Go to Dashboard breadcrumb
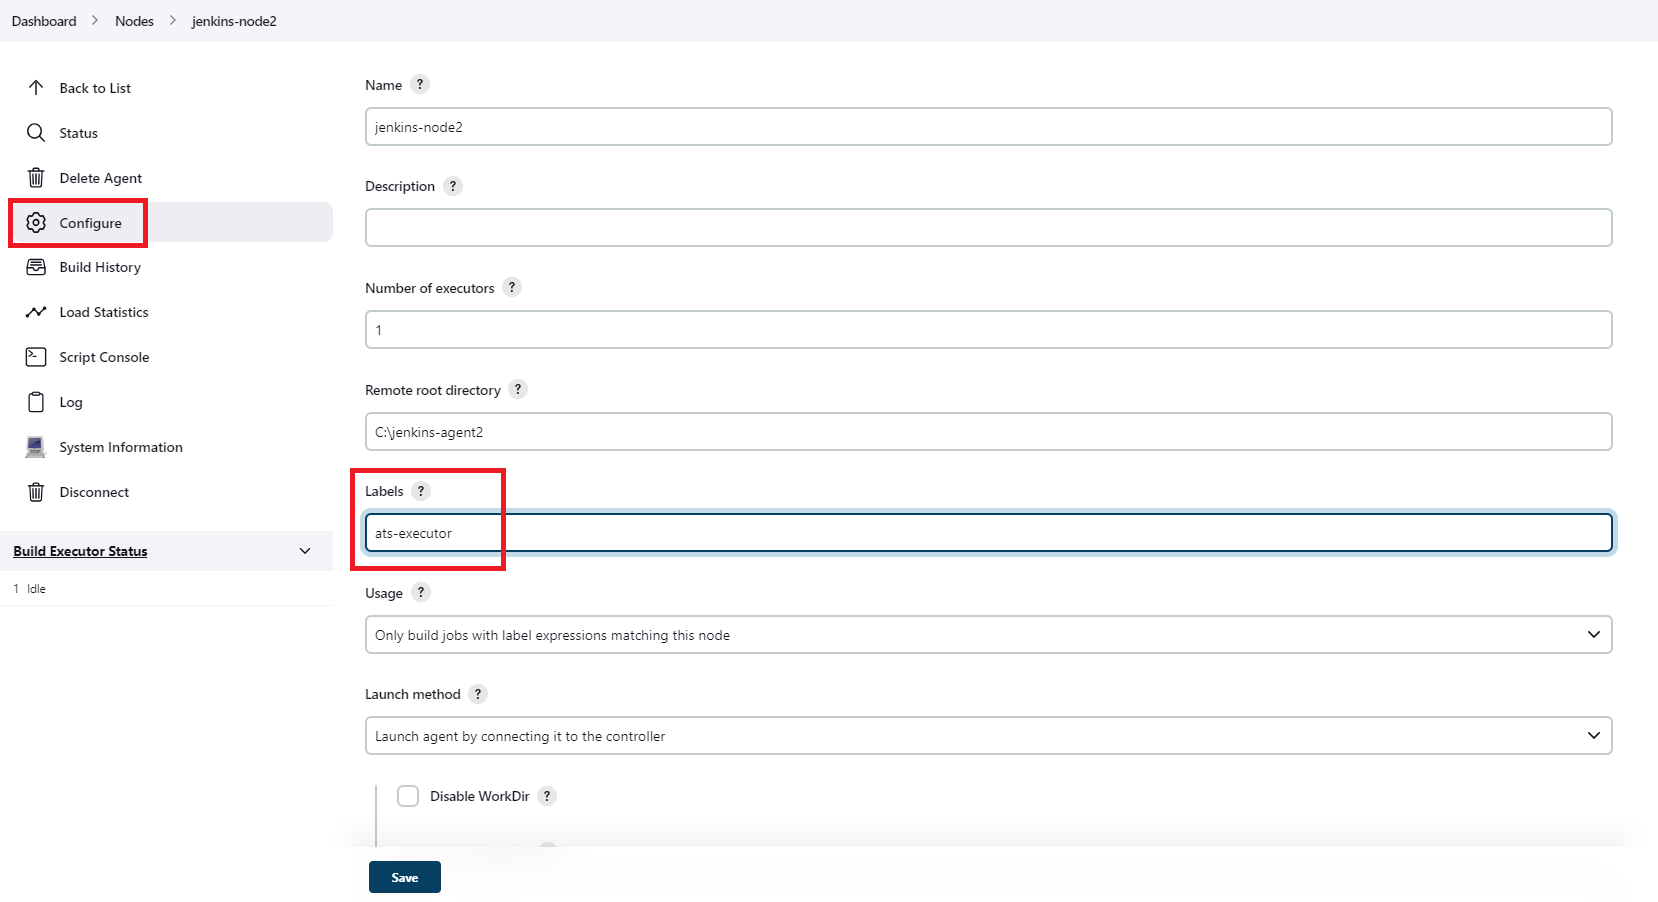 [x=44, y=21]
